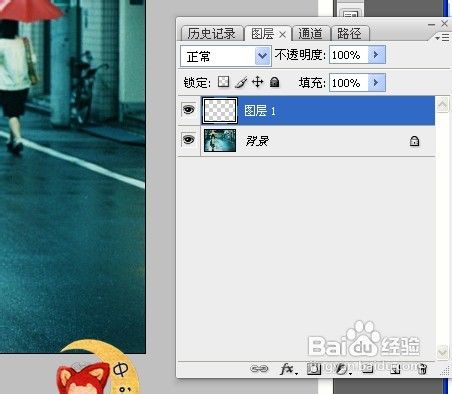The height and width of the screenshot is (394, 452).
Task: Hide 图层 1 using its eye icon
Action: 188,109
